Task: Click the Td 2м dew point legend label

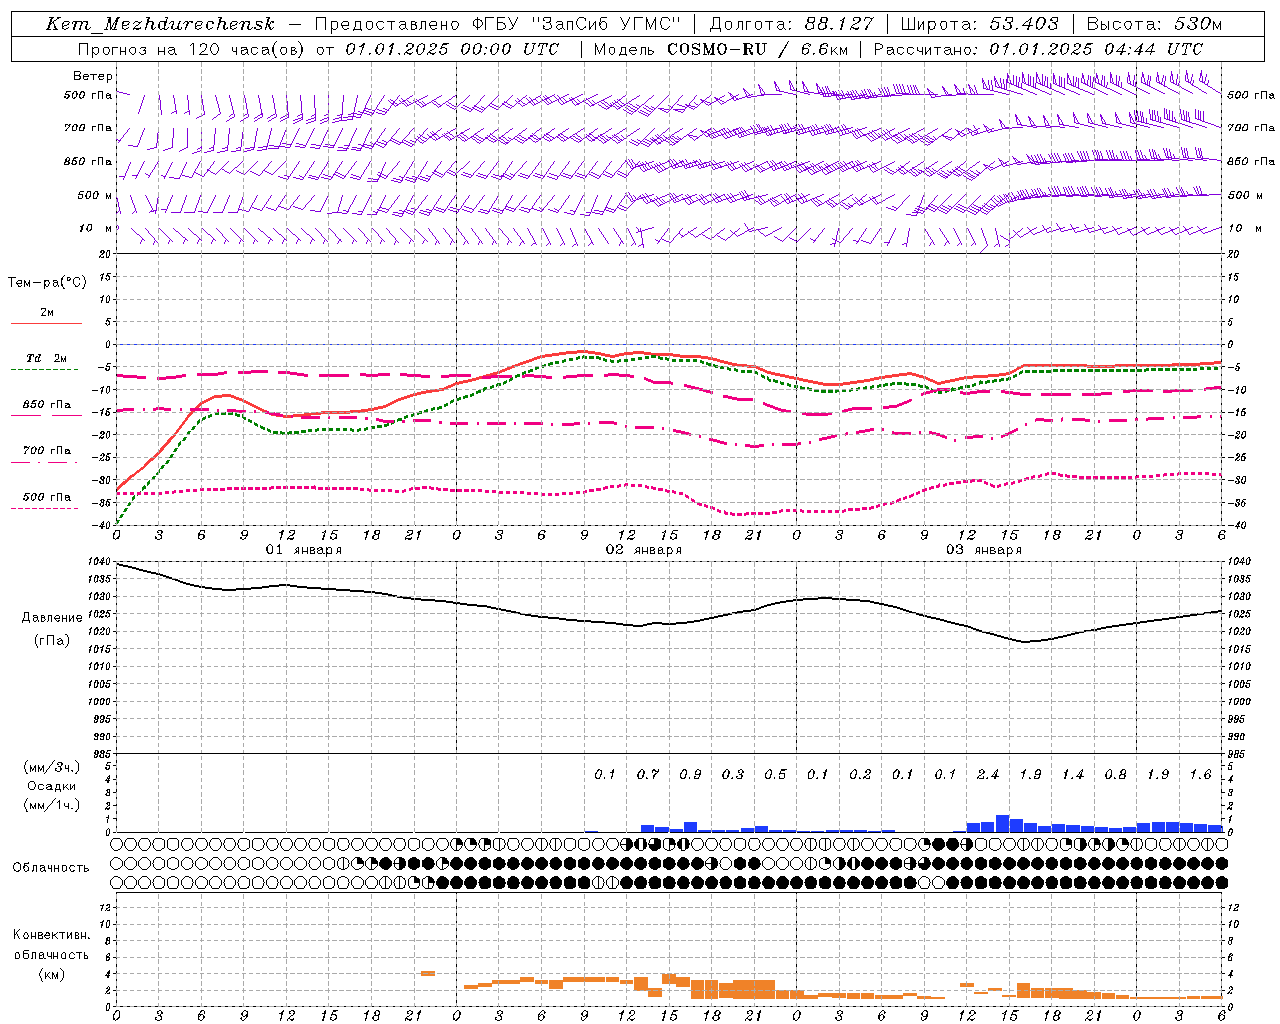Action: click(46, 358)
